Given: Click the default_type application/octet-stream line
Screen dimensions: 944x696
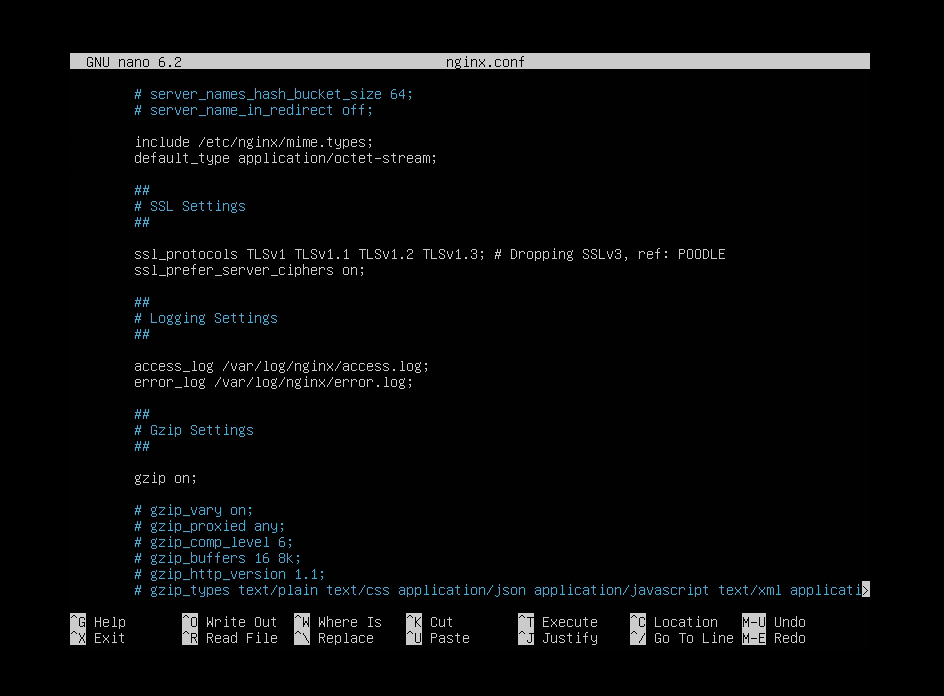Looking at the screenshot, I should click(x=285, y=158).
